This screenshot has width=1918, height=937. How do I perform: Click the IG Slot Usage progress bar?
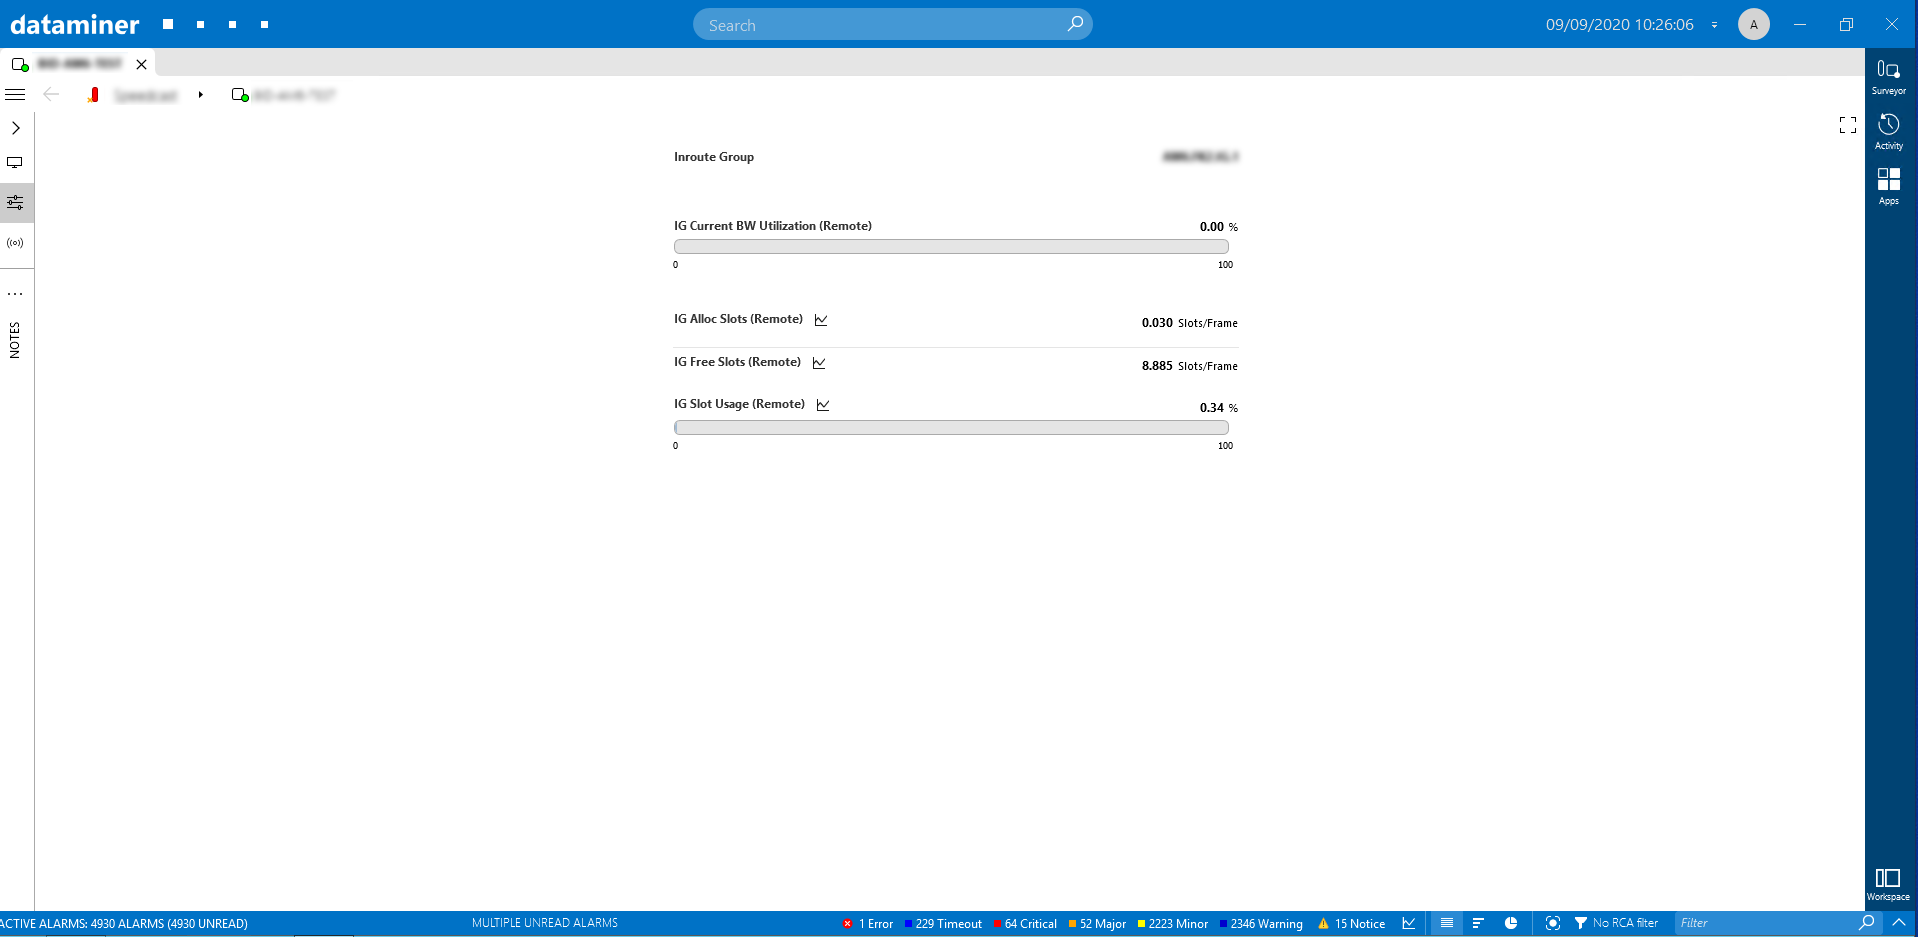click(951, 427)
